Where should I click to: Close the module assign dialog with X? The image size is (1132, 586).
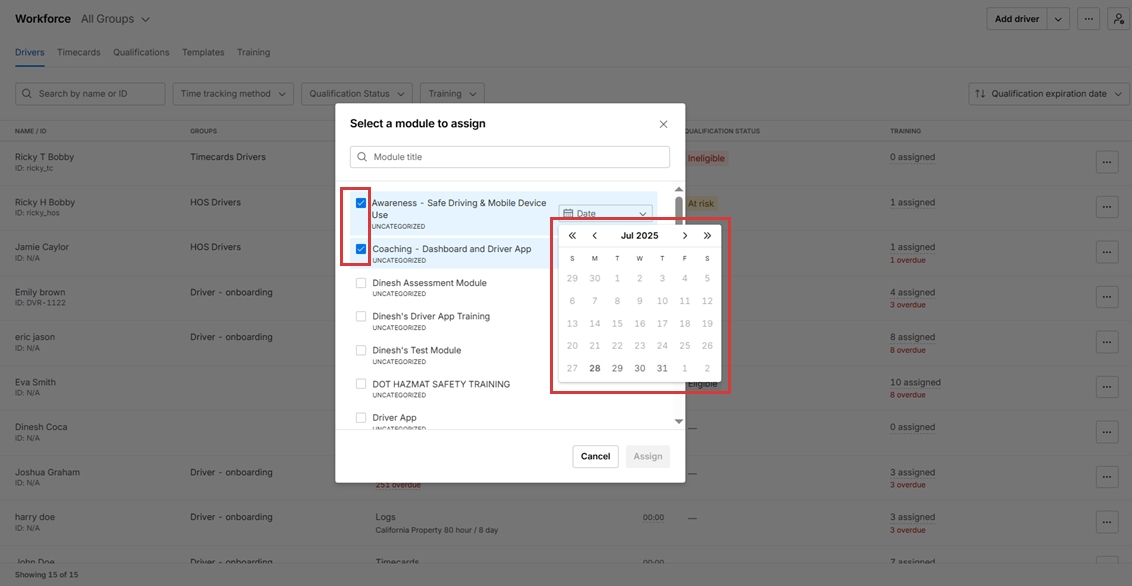[663, 124]
